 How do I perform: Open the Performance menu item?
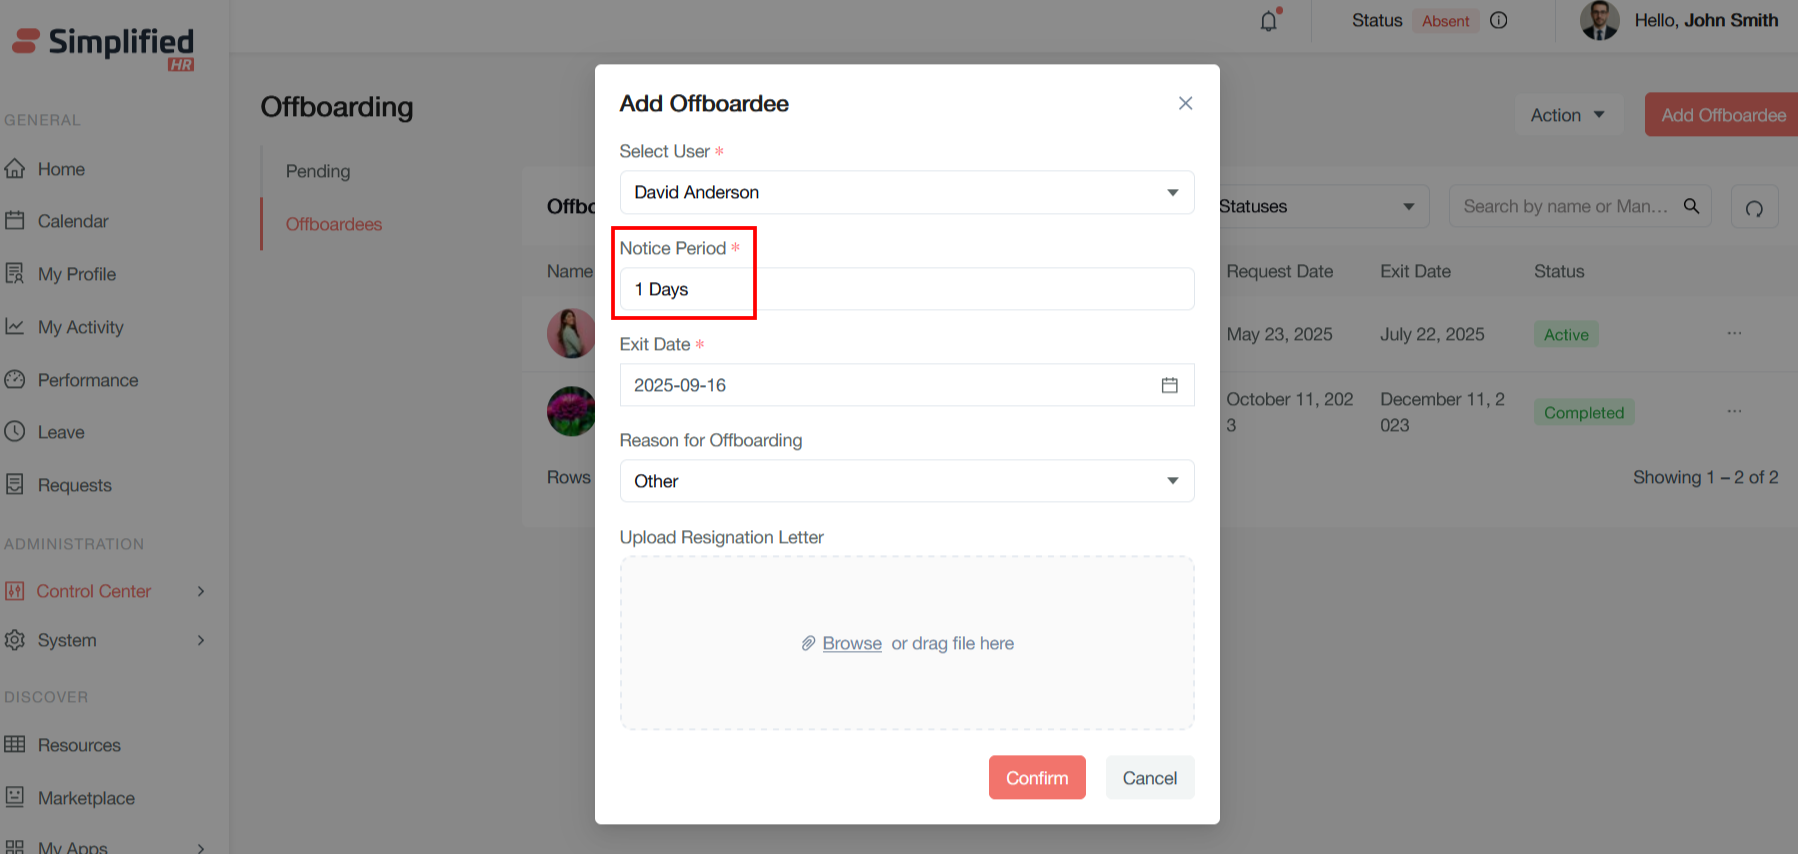click(x=88, y=380)
